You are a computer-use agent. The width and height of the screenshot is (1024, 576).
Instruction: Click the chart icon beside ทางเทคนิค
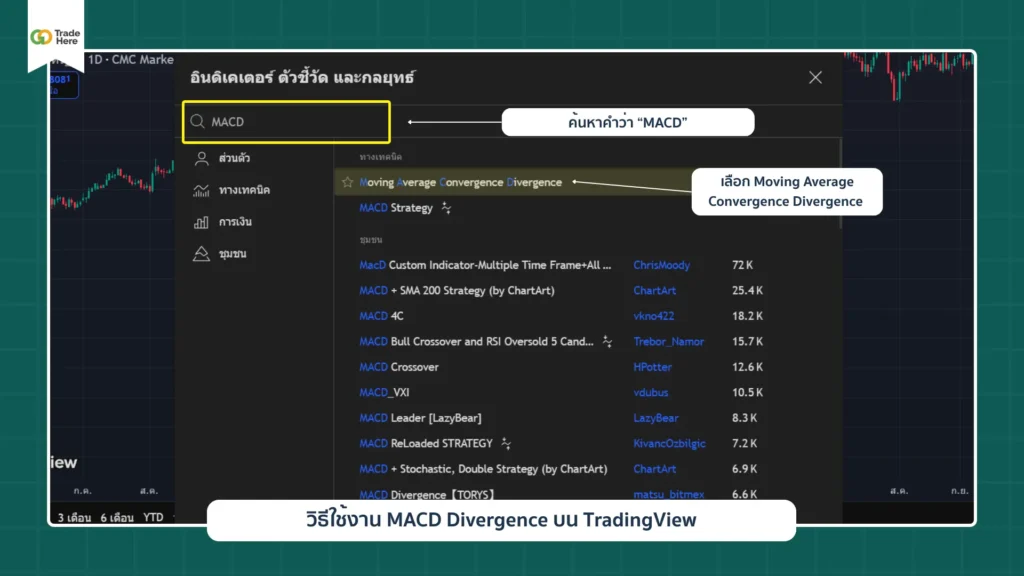201,190
